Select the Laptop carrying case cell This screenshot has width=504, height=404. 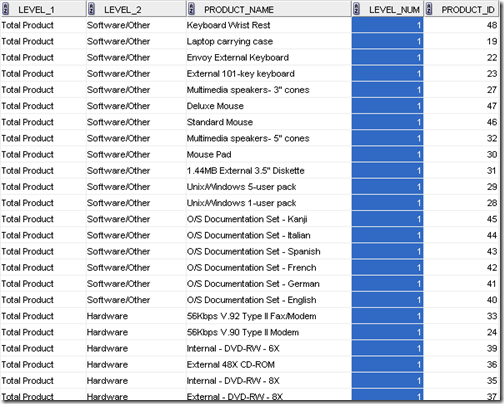point(269,41)
